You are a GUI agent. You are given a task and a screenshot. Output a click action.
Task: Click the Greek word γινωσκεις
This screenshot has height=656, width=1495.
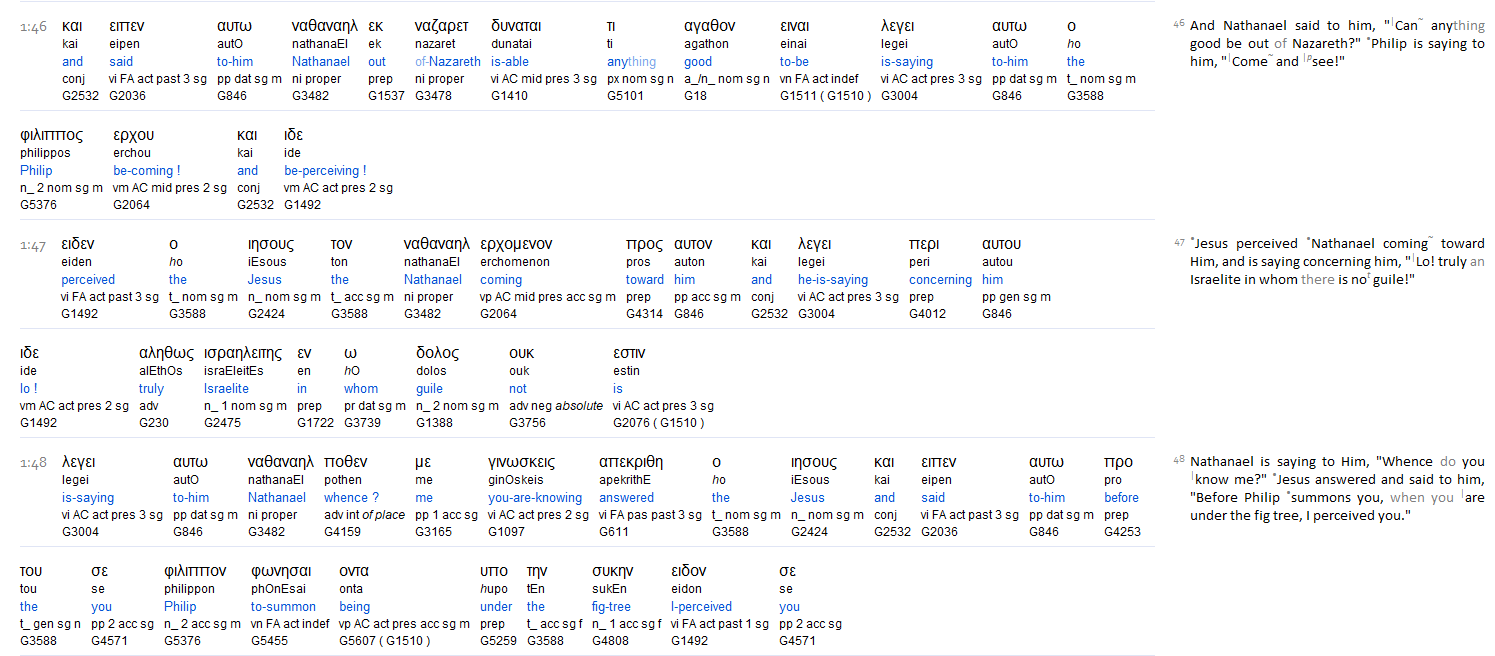coord(521,462)
